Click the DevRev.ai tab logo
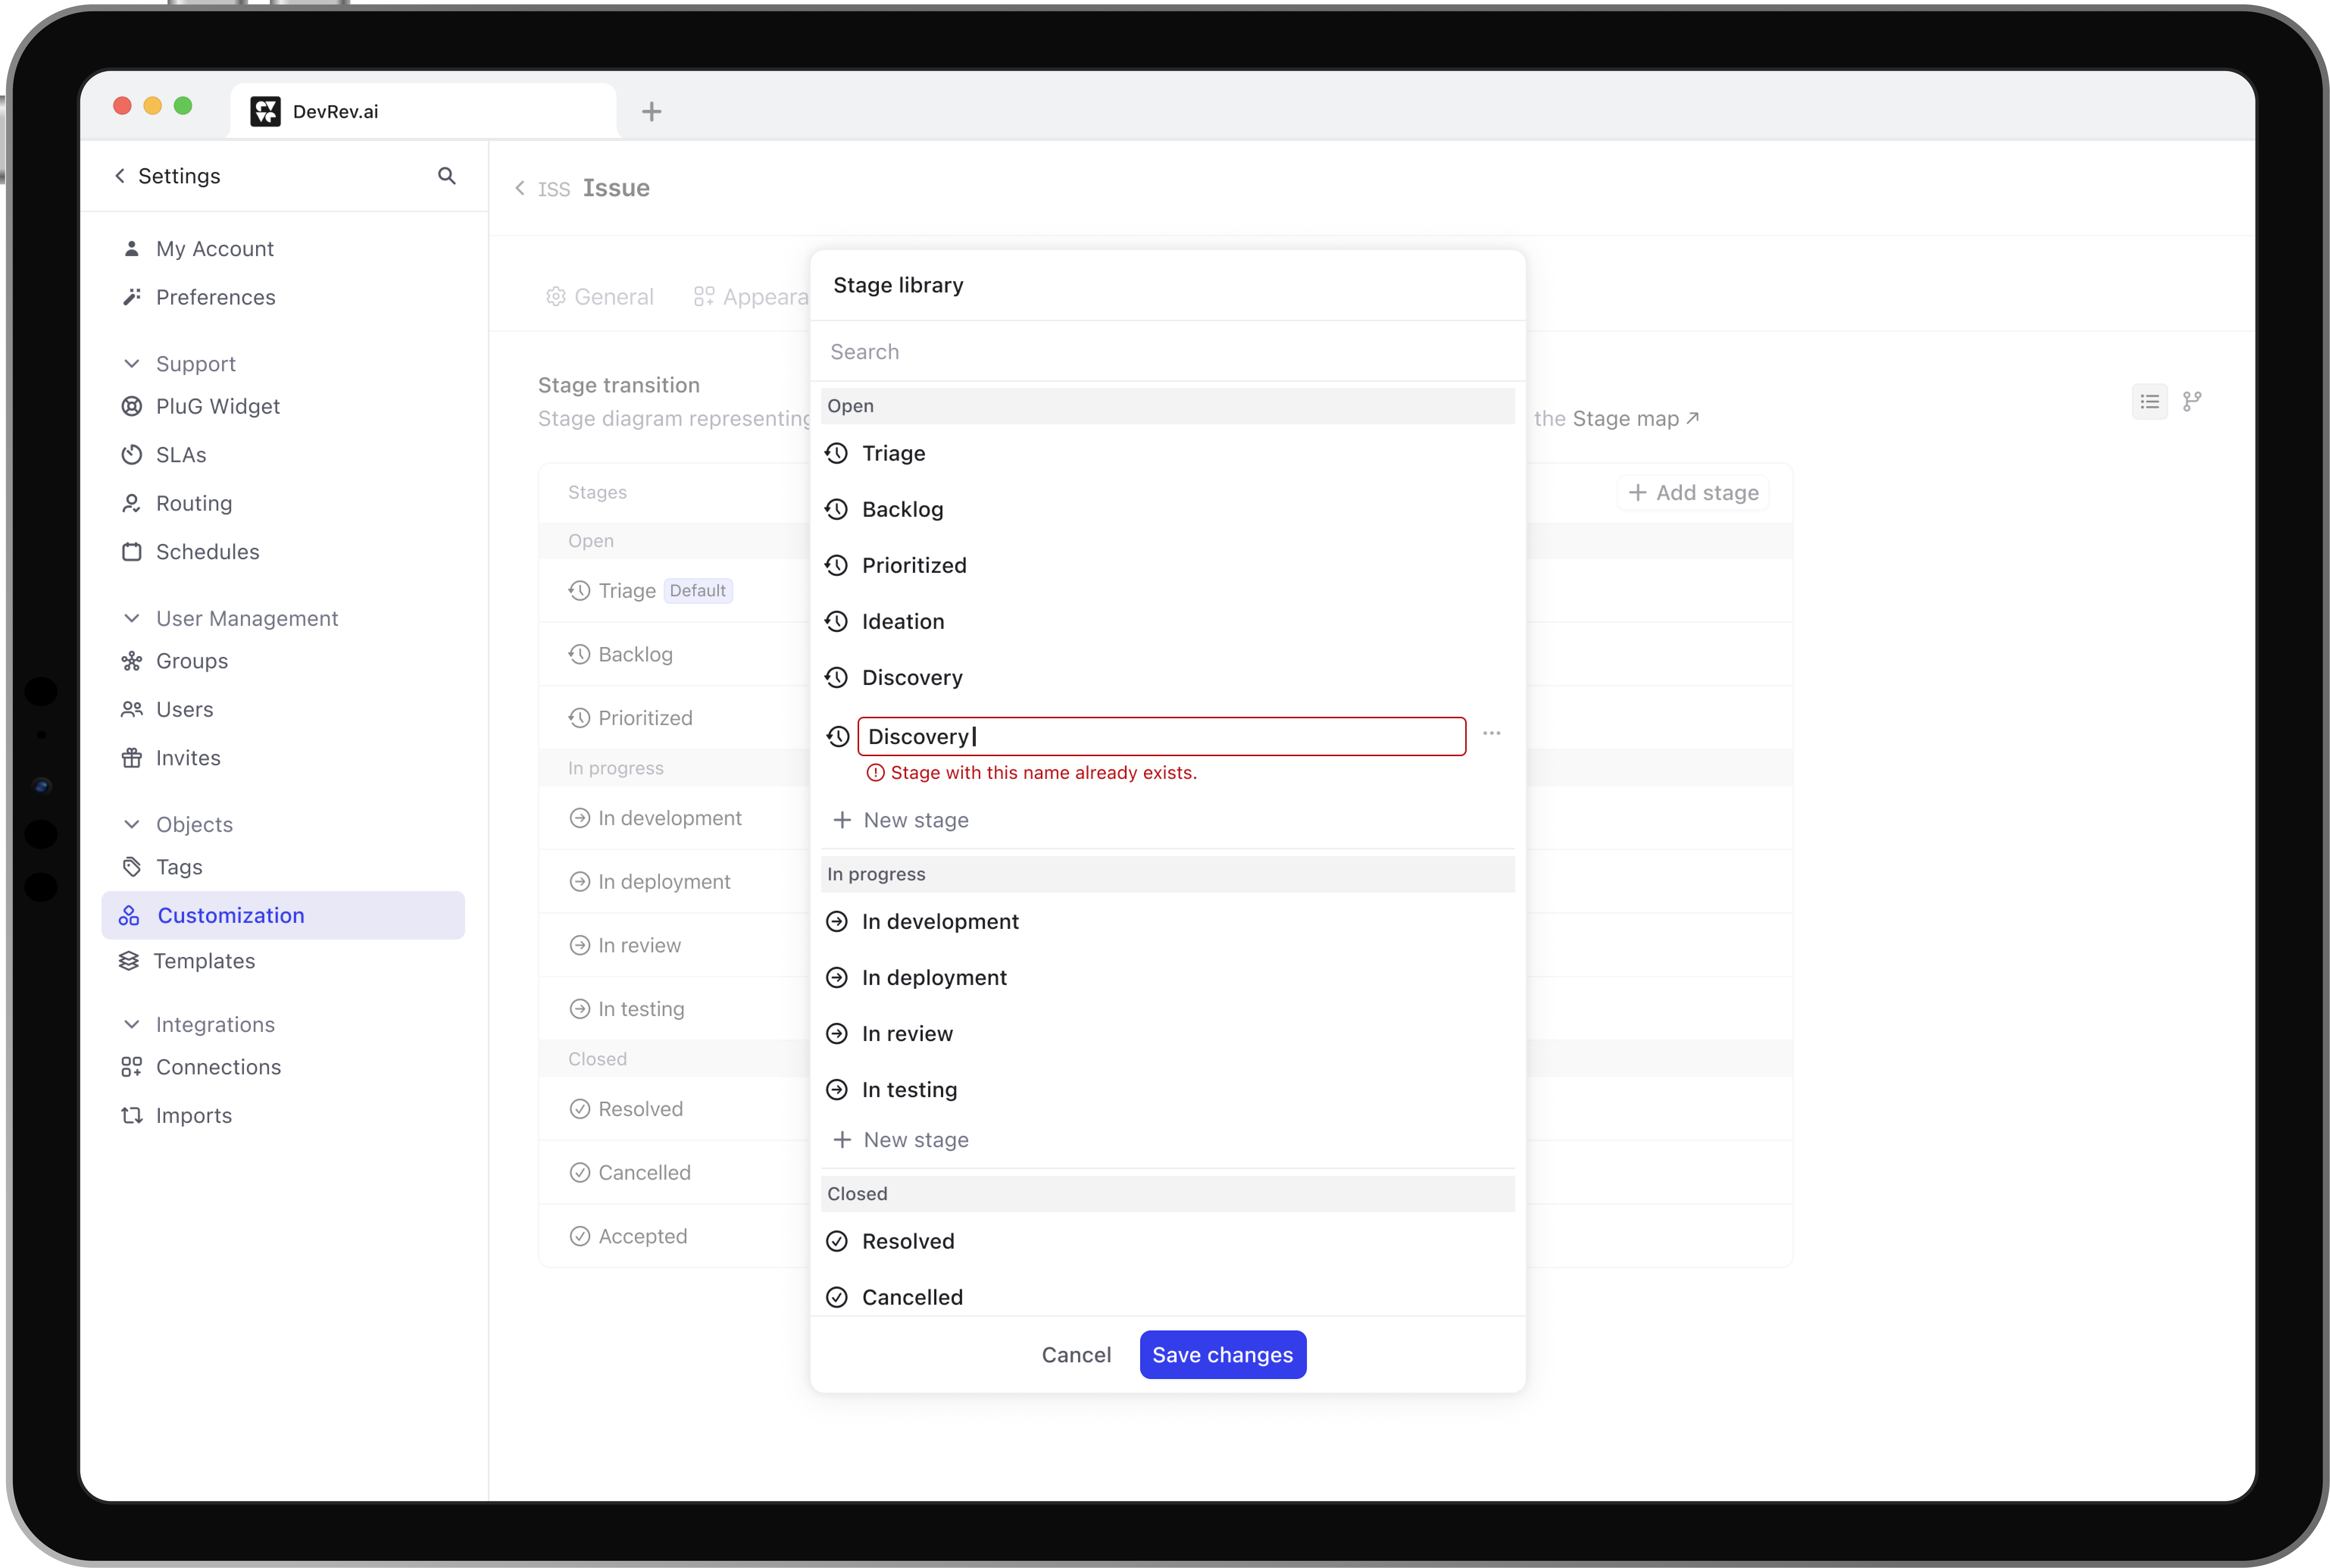The image size is (2330, 1568). click(x=265, y=111)
